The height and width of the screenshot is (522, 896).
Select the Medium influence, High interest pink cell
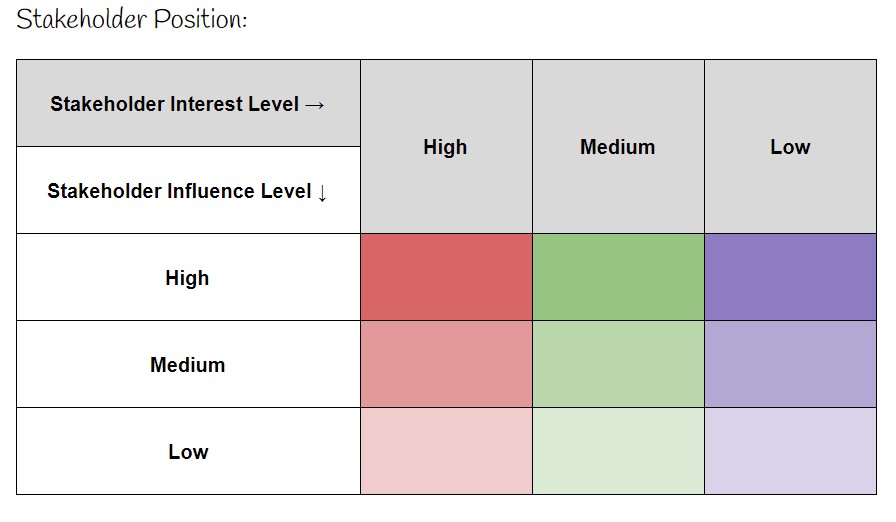click(446, 364)
